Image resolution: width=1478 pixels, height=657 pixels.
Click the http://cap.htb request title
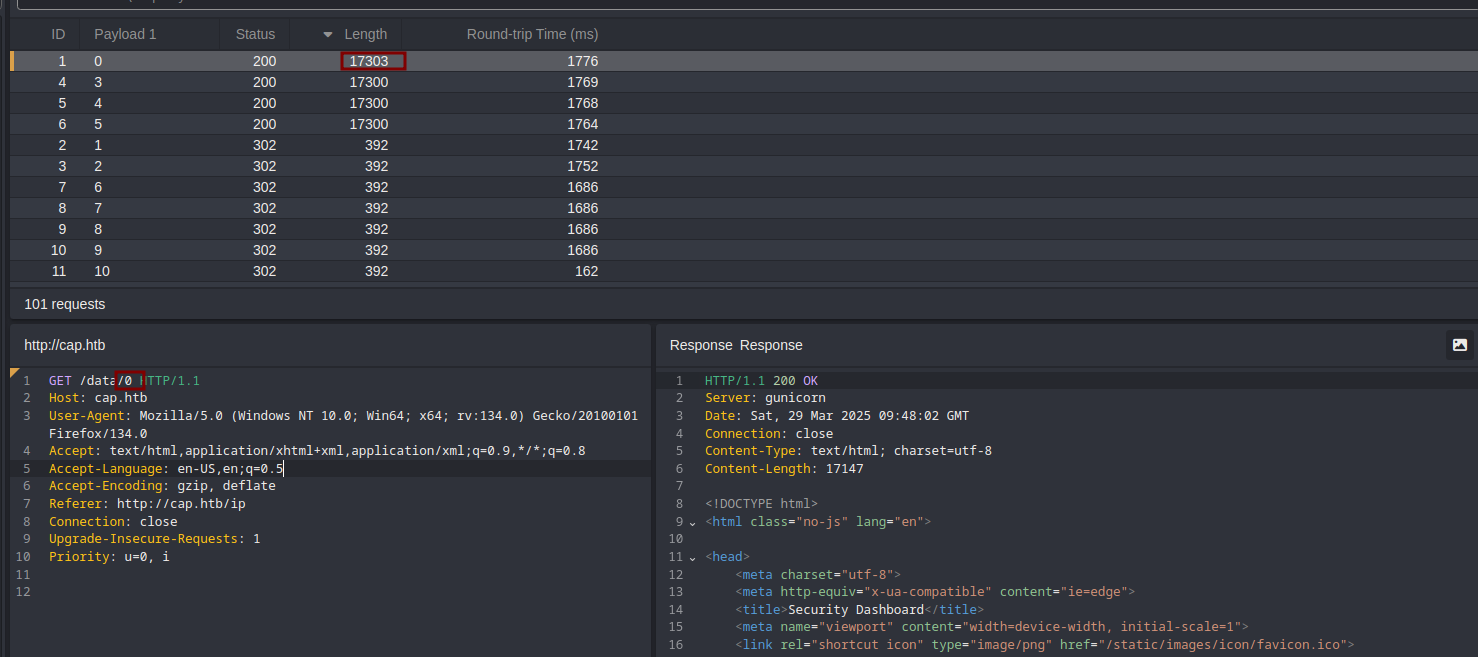pos(64,344)
